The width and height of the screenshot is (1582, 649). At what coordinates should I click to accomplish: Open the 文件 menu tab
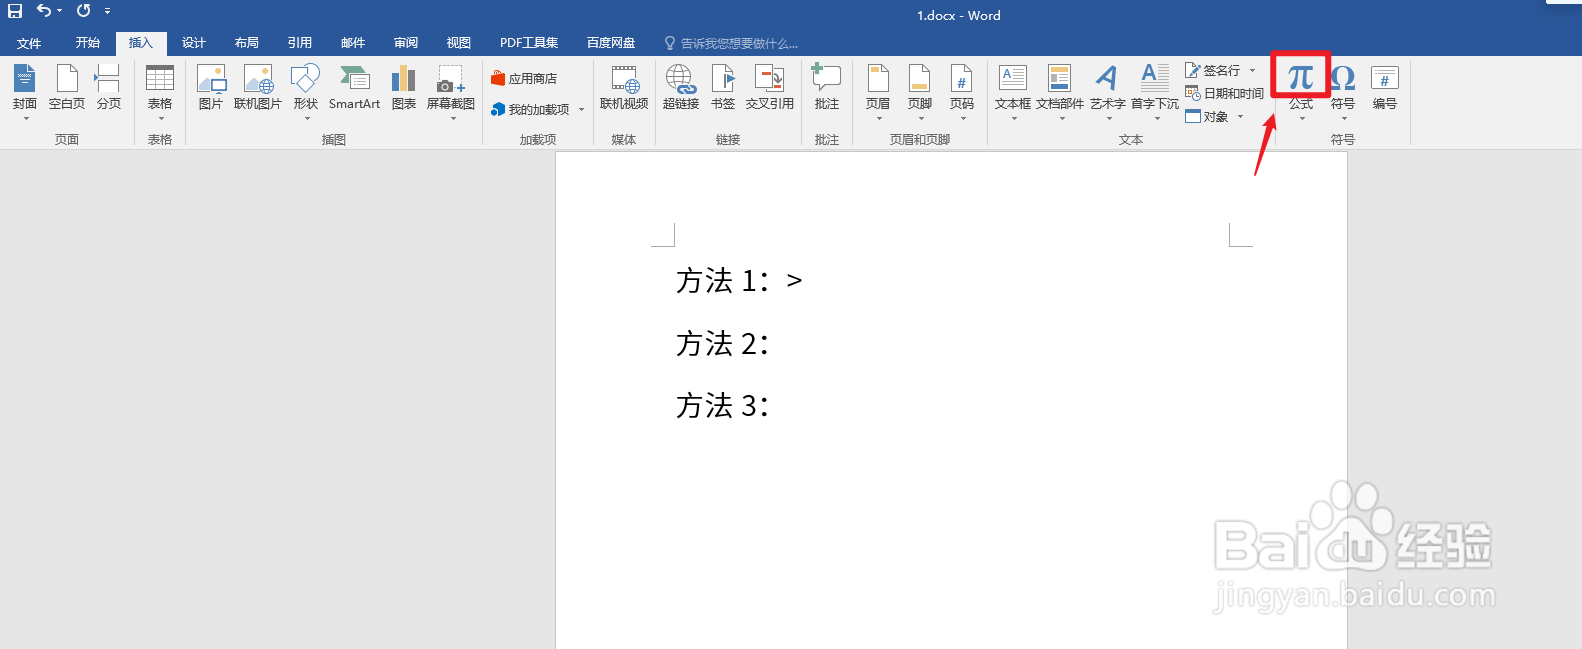click(29, 43)
